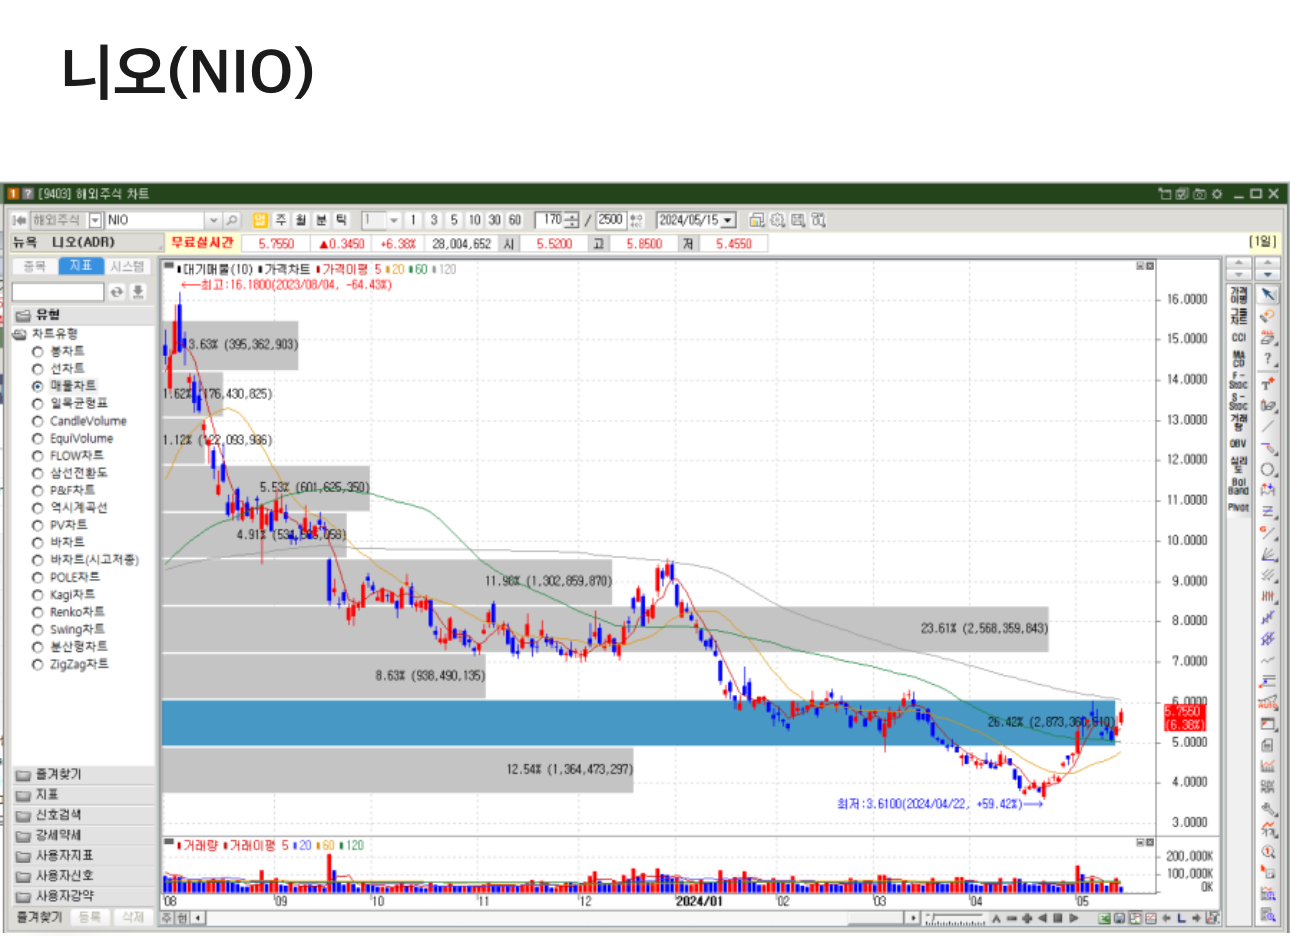Select the 틱 tick period button
Image resolution: width=1290 pixels, height=936 pixels.
tap(341, 220)
